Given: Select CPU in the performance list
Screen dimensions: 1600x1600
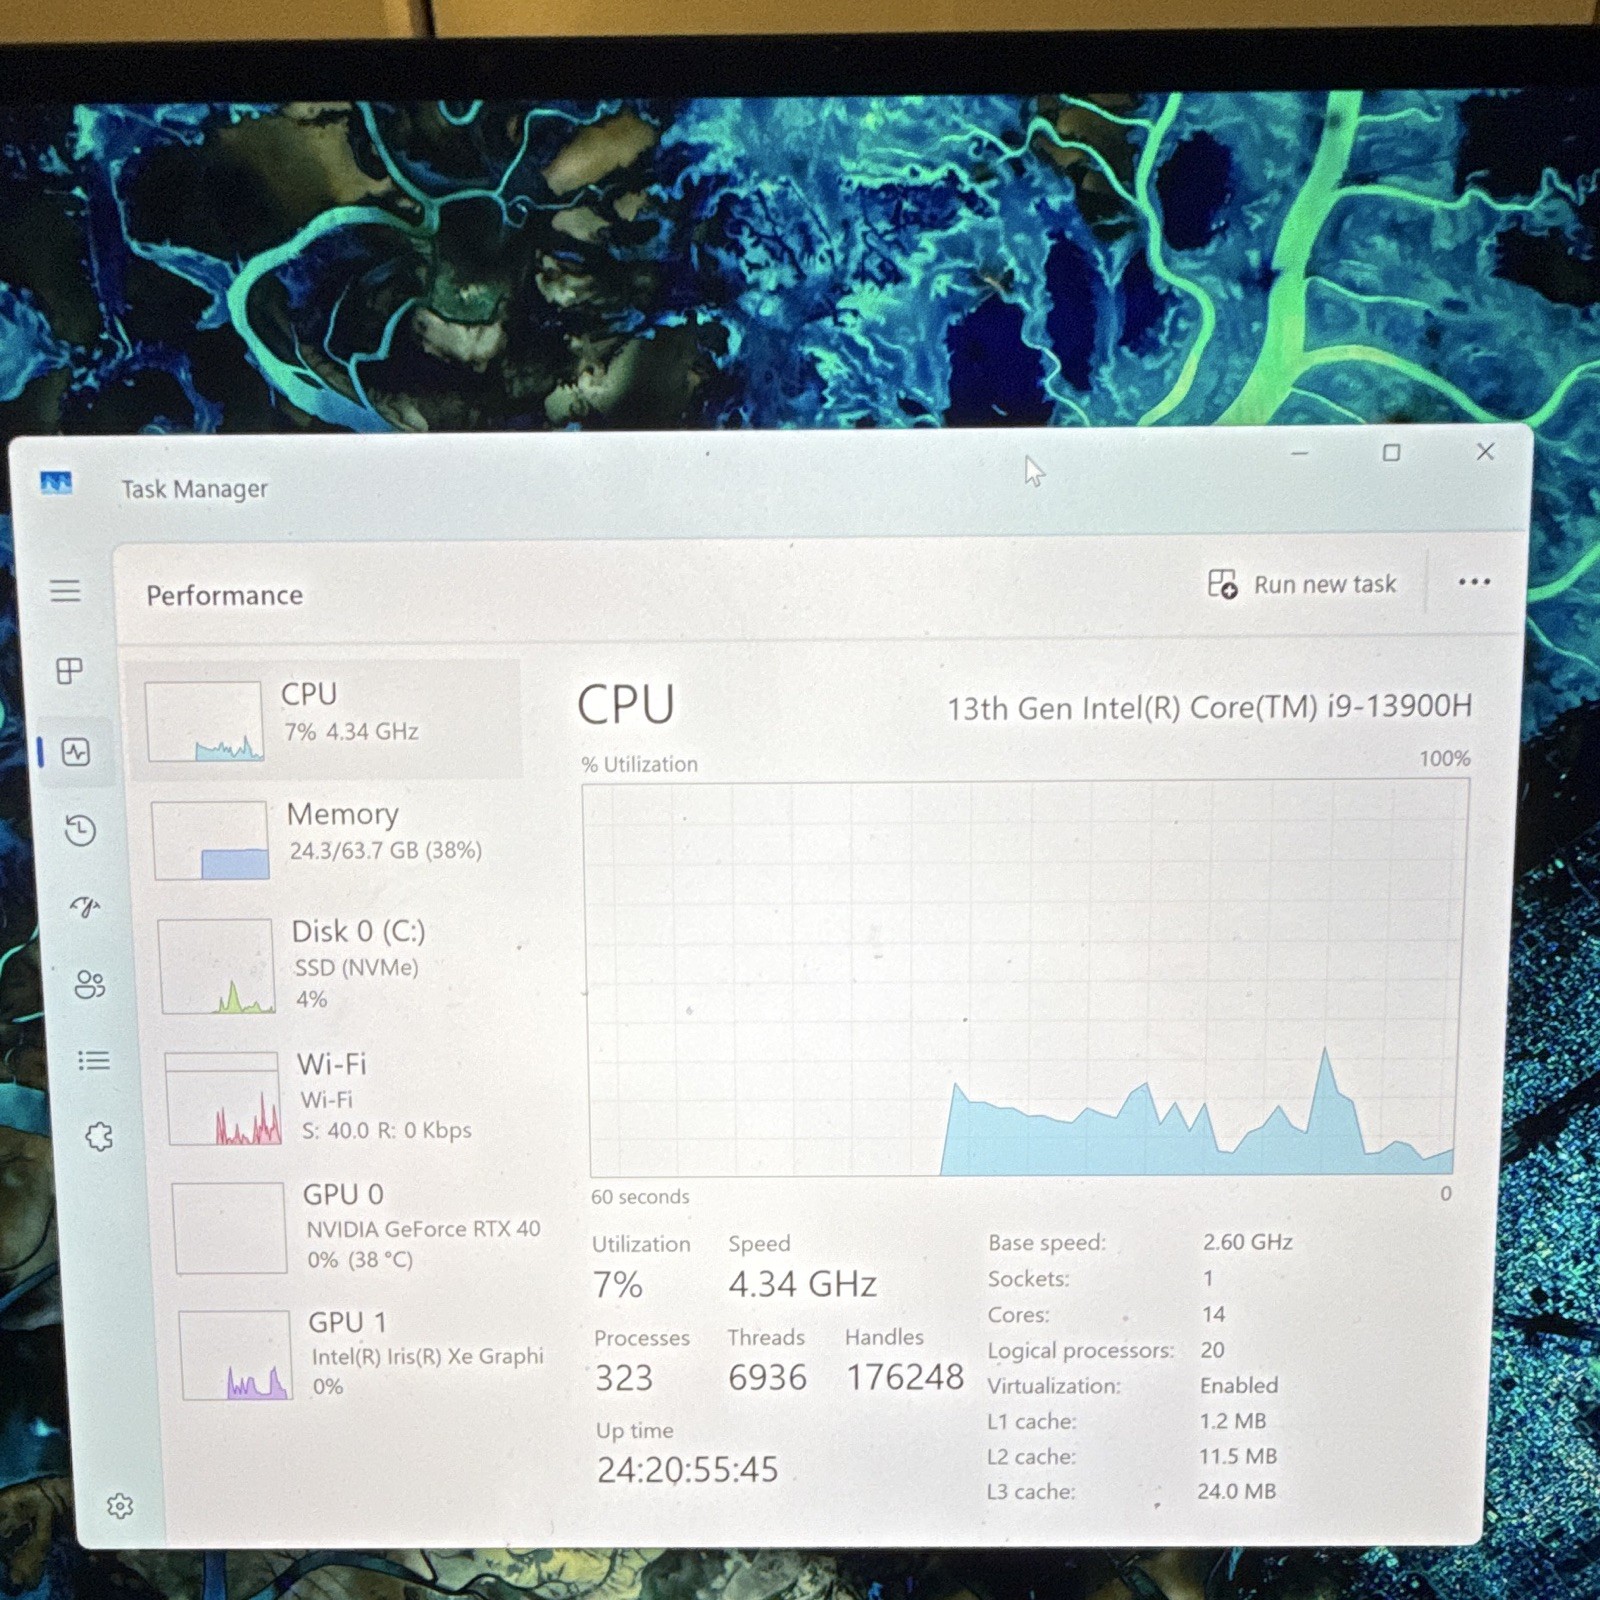Looking at the screenshot, I should (x=325, y=719).
